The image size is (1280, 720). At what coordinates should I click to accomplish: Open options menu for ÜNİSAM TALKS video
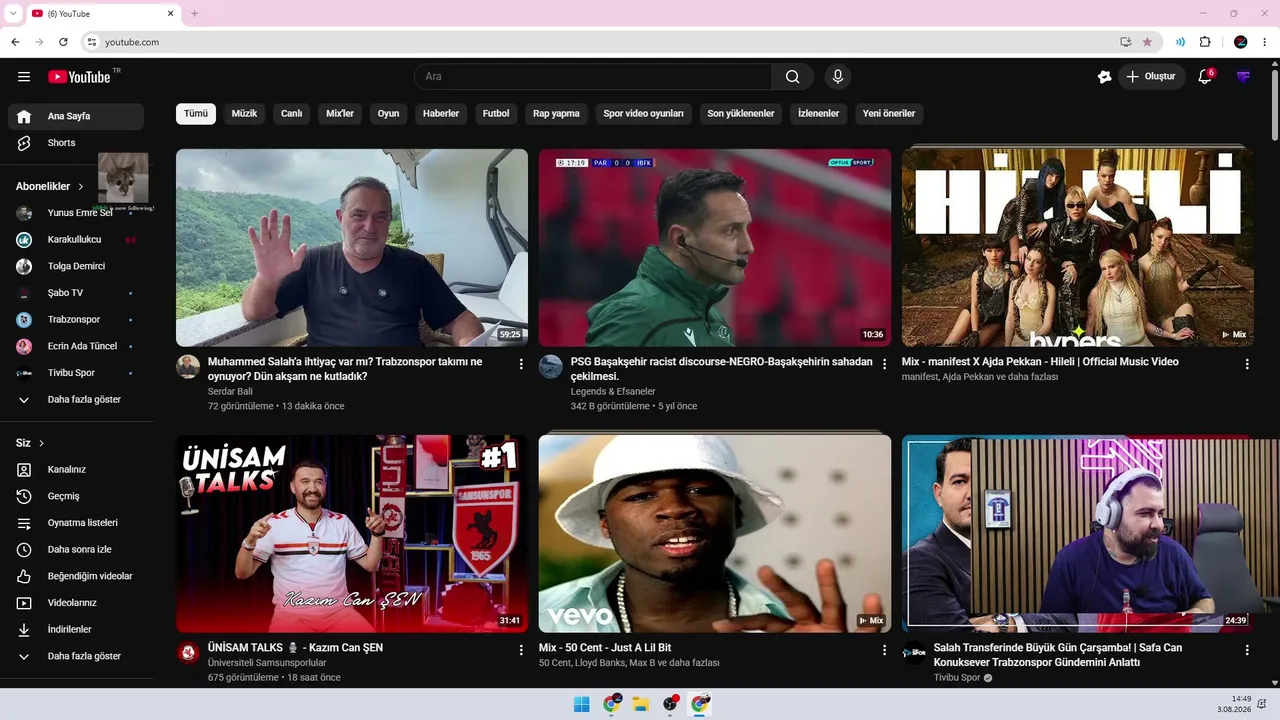(x=521, y=650)
